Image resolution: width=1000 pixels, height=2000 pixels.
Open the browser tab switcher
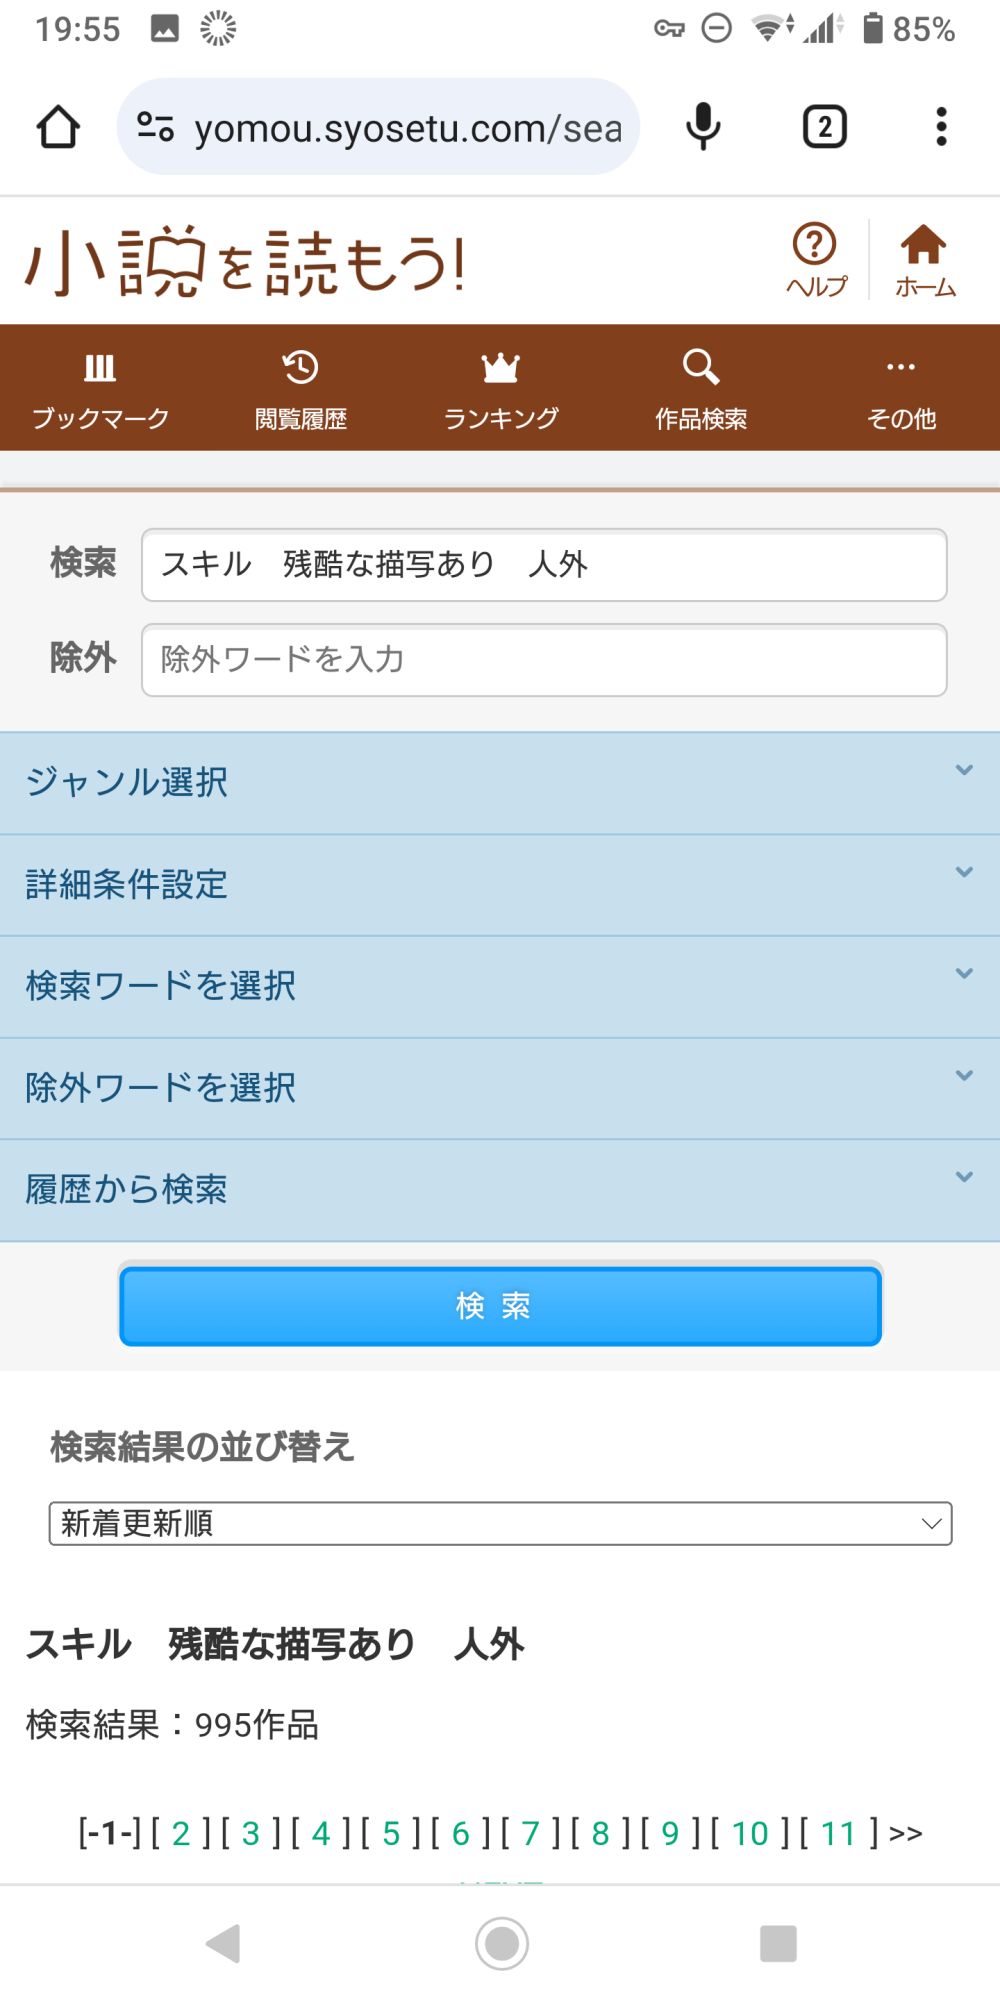824,127
